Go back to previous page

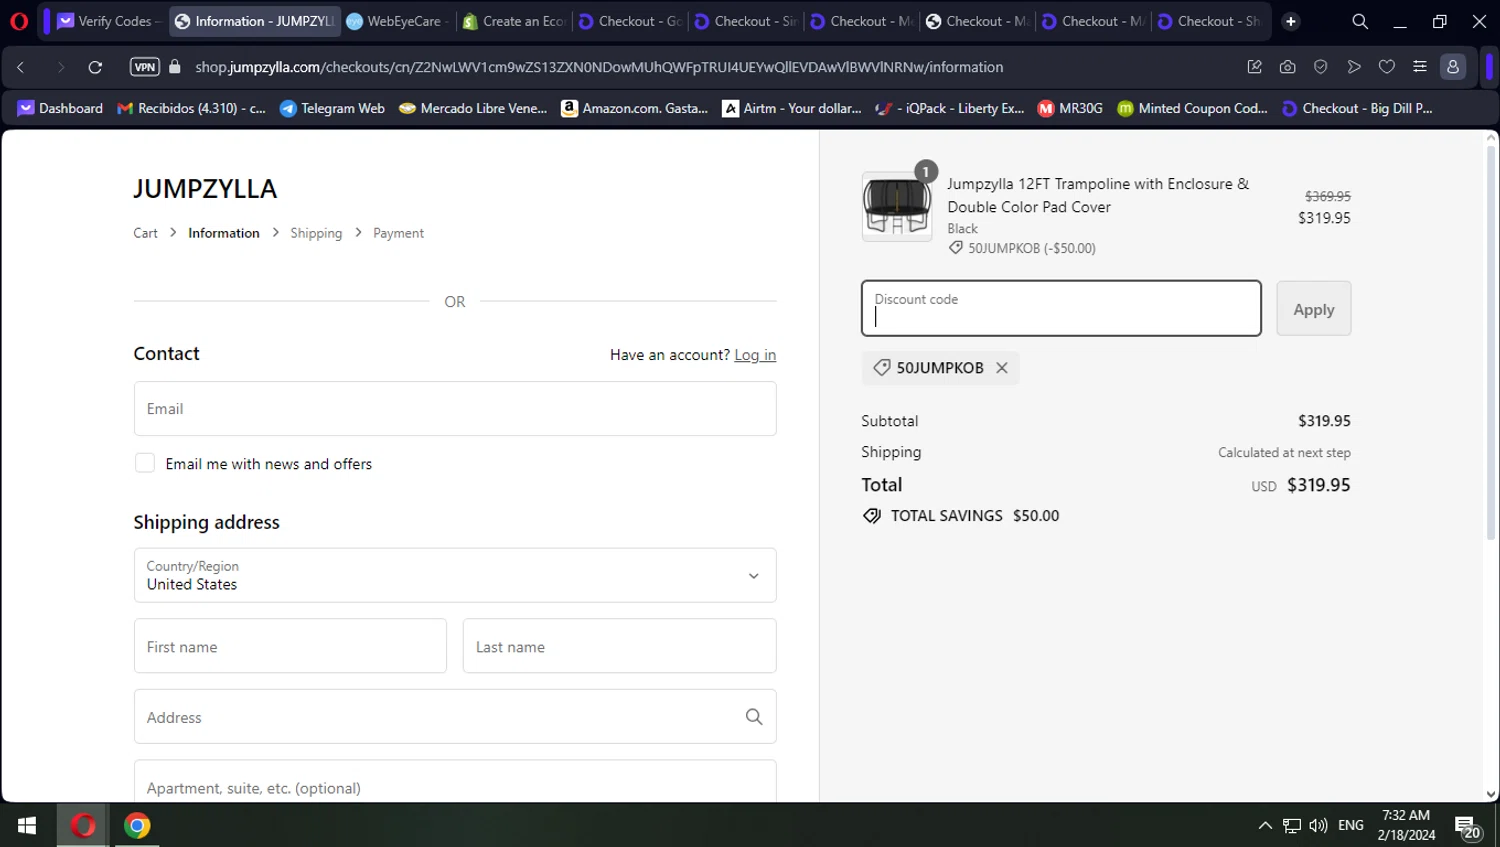(x=21, y=67)
